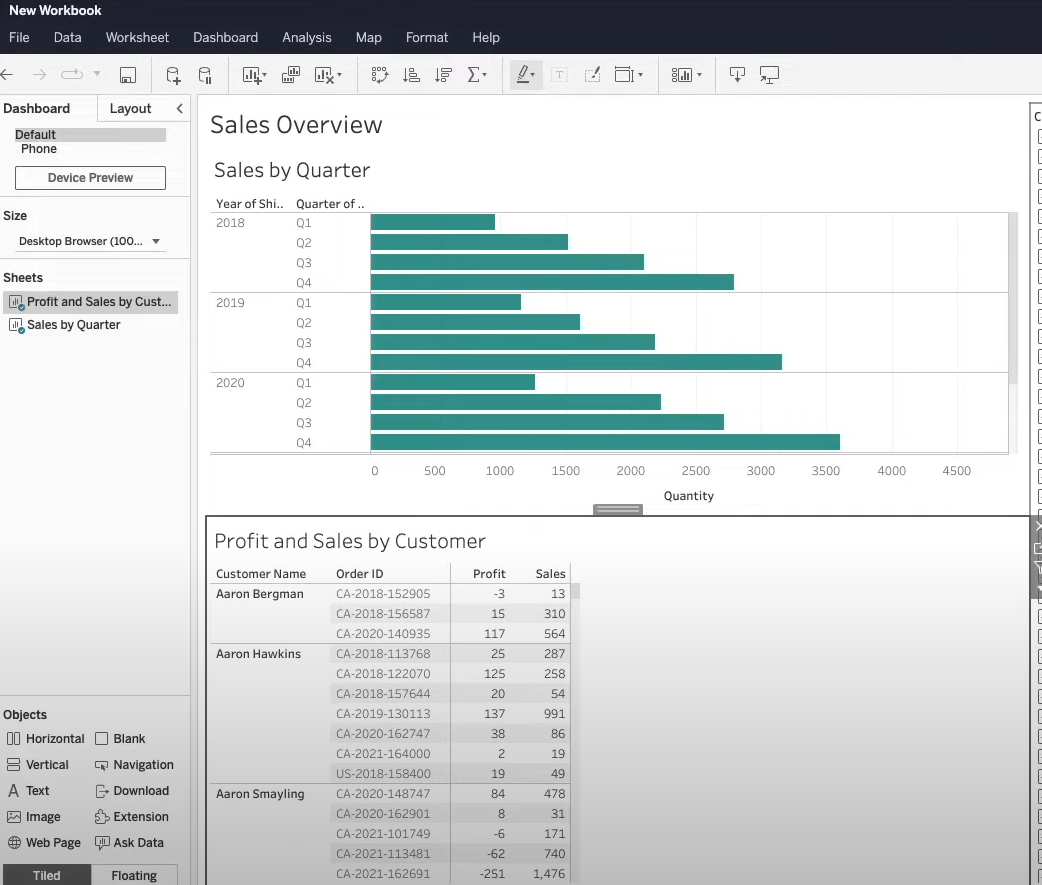
Task: Click the Duplicate sheet icon
Action: point(291,75)
